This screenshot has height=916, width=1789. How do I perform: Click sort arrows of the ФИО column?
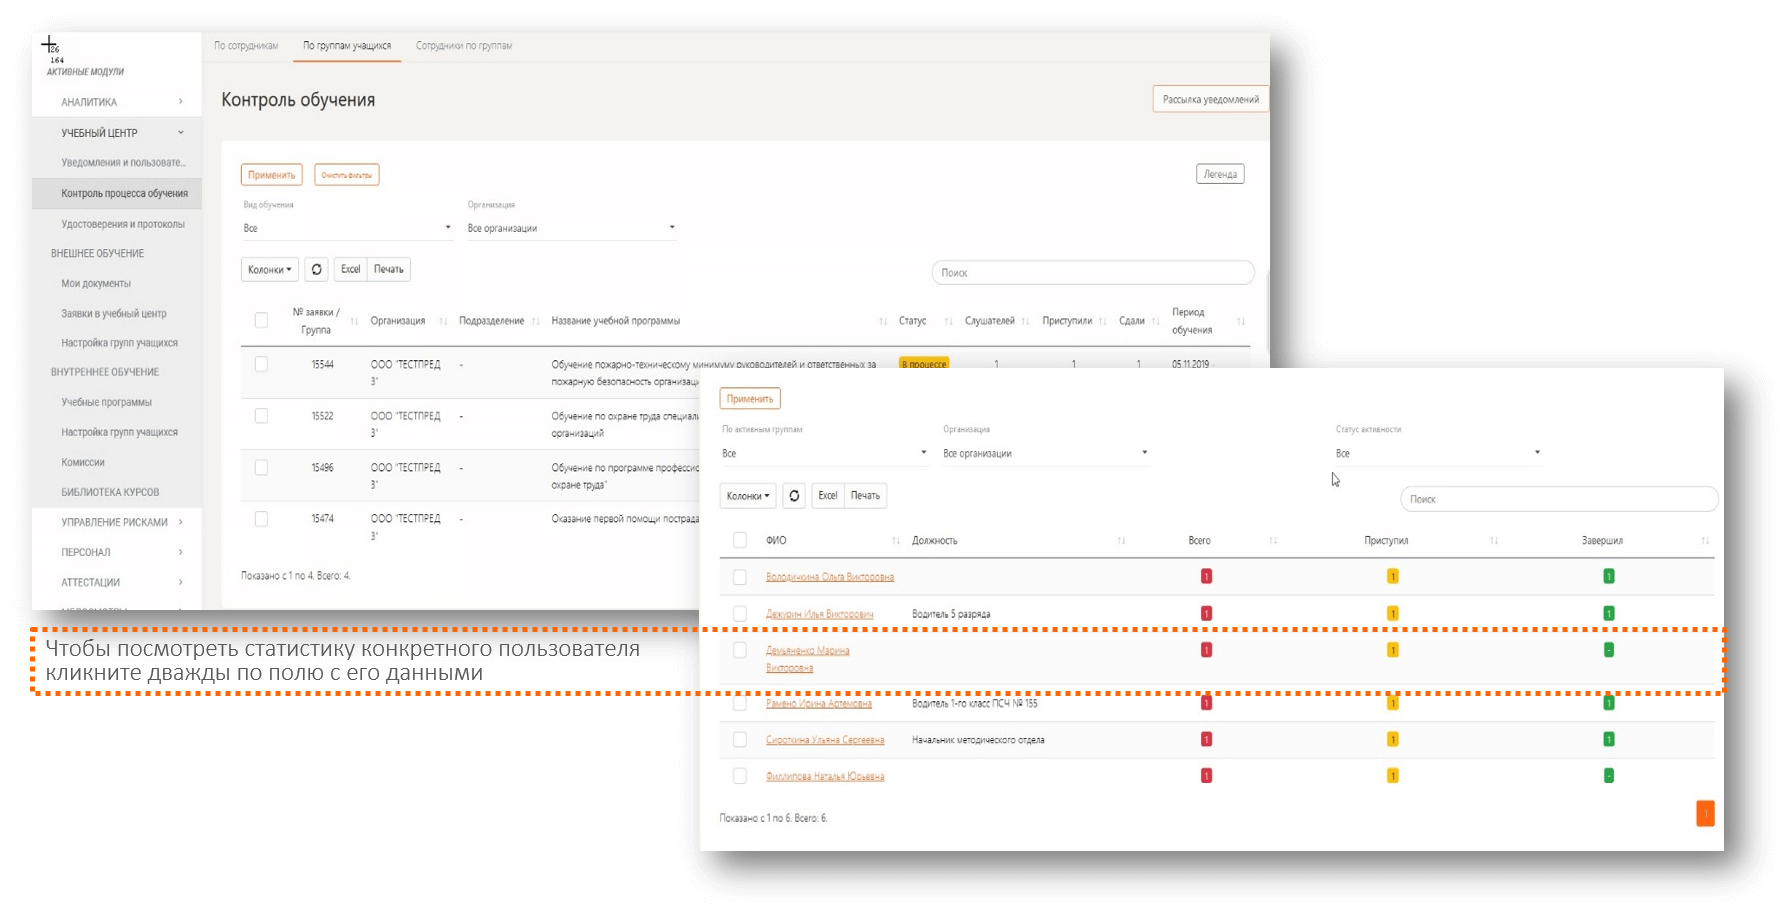[x=895, y=541]
